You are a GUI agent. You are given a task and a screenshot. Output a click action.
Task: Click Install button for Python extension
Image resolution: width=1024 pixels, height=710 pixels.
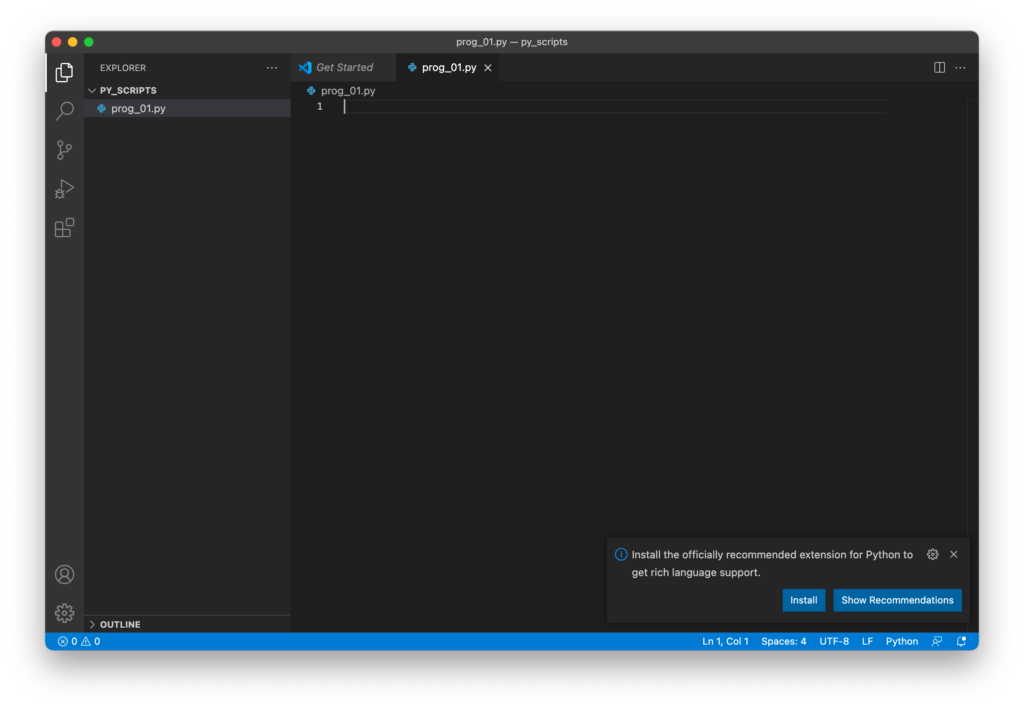[803, 600]
